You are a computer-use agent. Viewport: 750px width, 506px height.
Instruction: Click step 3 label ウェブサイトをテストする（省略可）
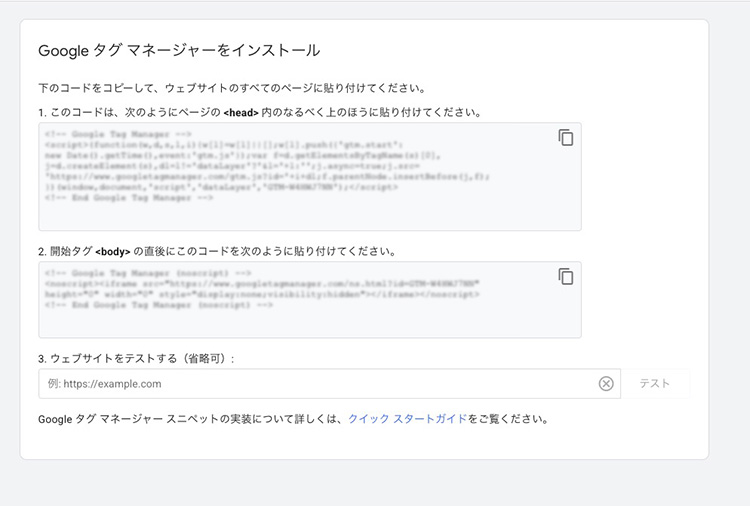(136, 359)
